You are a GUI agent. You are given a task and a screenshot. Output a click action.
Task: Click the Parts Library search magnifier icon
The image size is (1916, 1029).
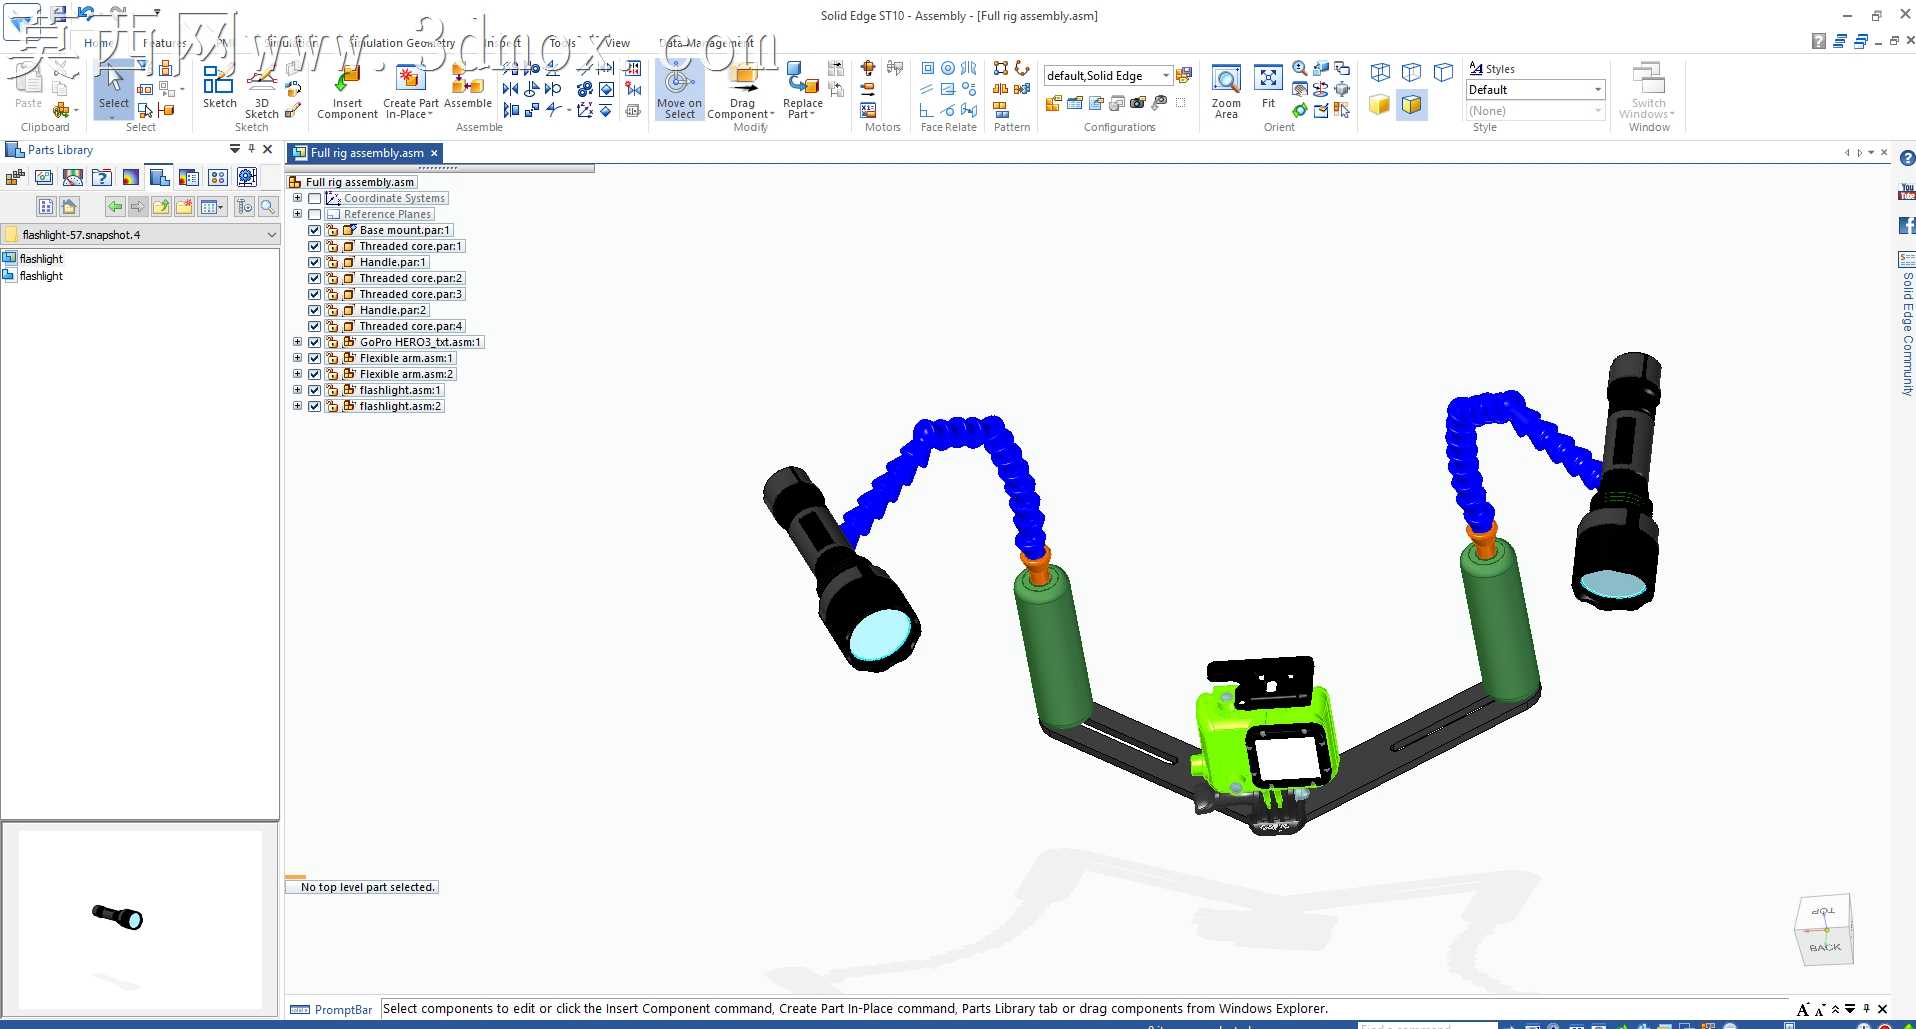coord(268,207)
